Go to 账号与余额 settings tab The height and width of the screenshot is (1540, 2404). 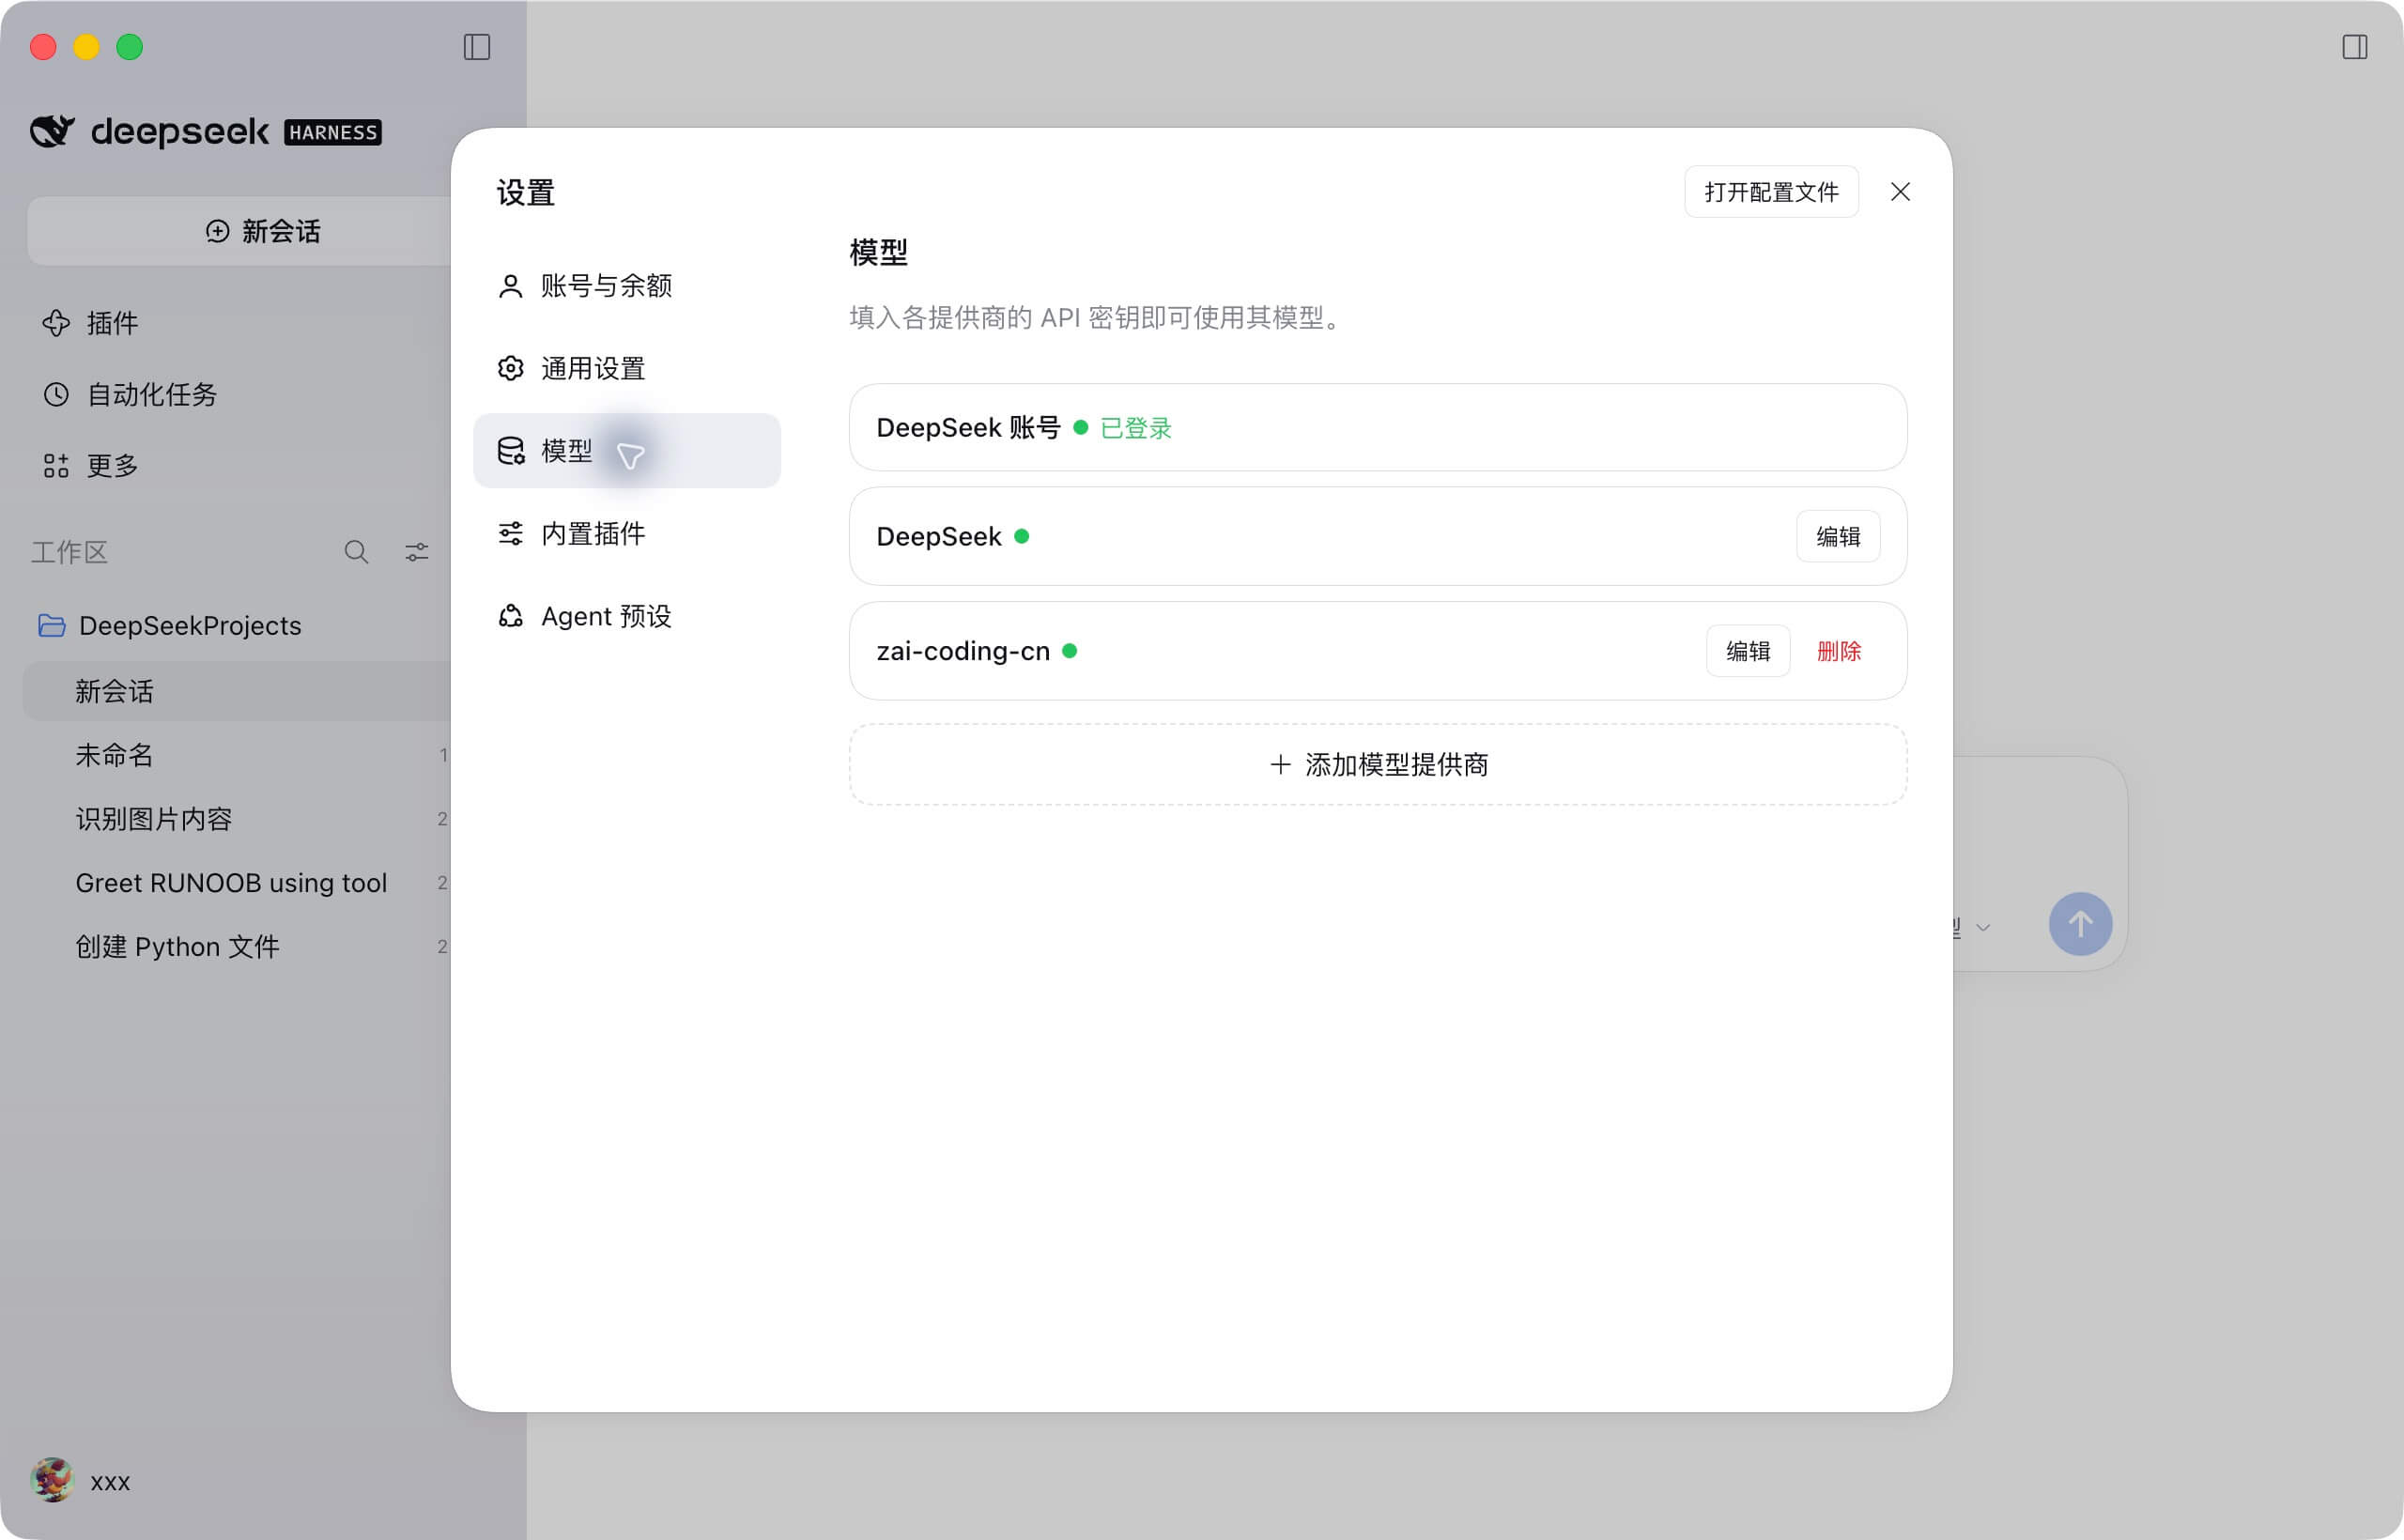click(x=627, y=286)
